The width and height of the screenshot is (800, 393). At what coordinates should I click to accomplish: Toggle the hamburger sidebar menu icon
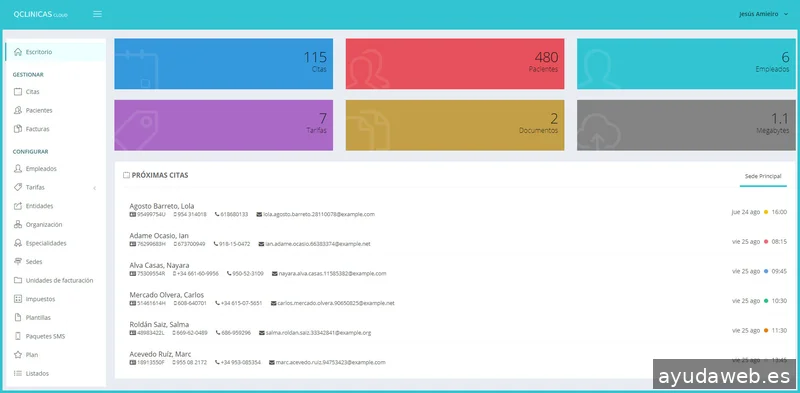point(97,14)
